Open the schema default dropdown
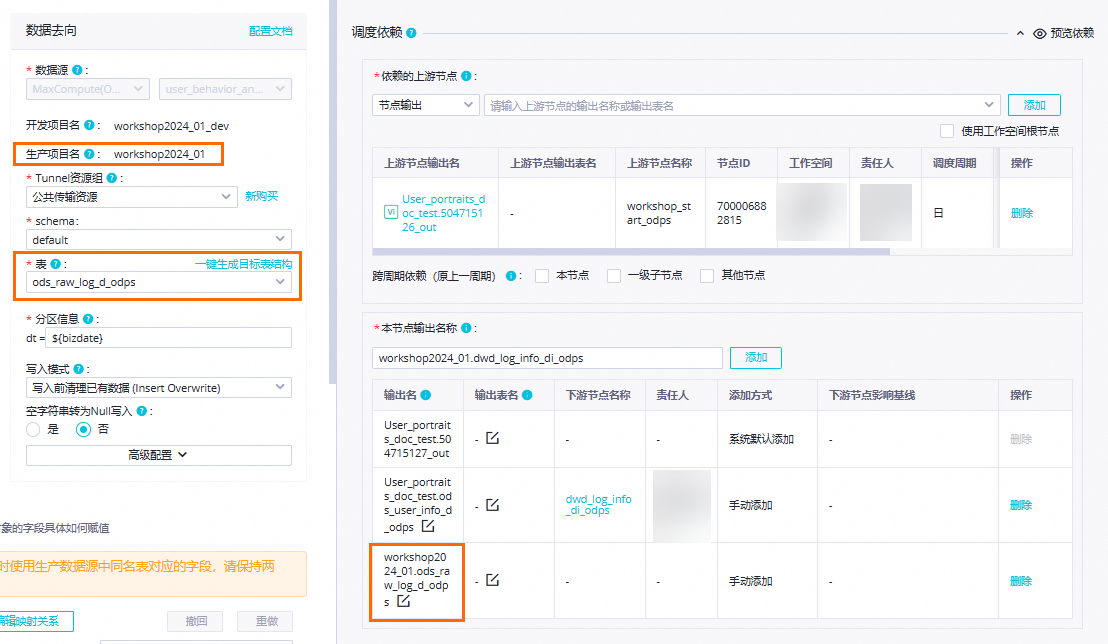The width and height of the screenshot is (1108, 644). click(x=159, y=240)
